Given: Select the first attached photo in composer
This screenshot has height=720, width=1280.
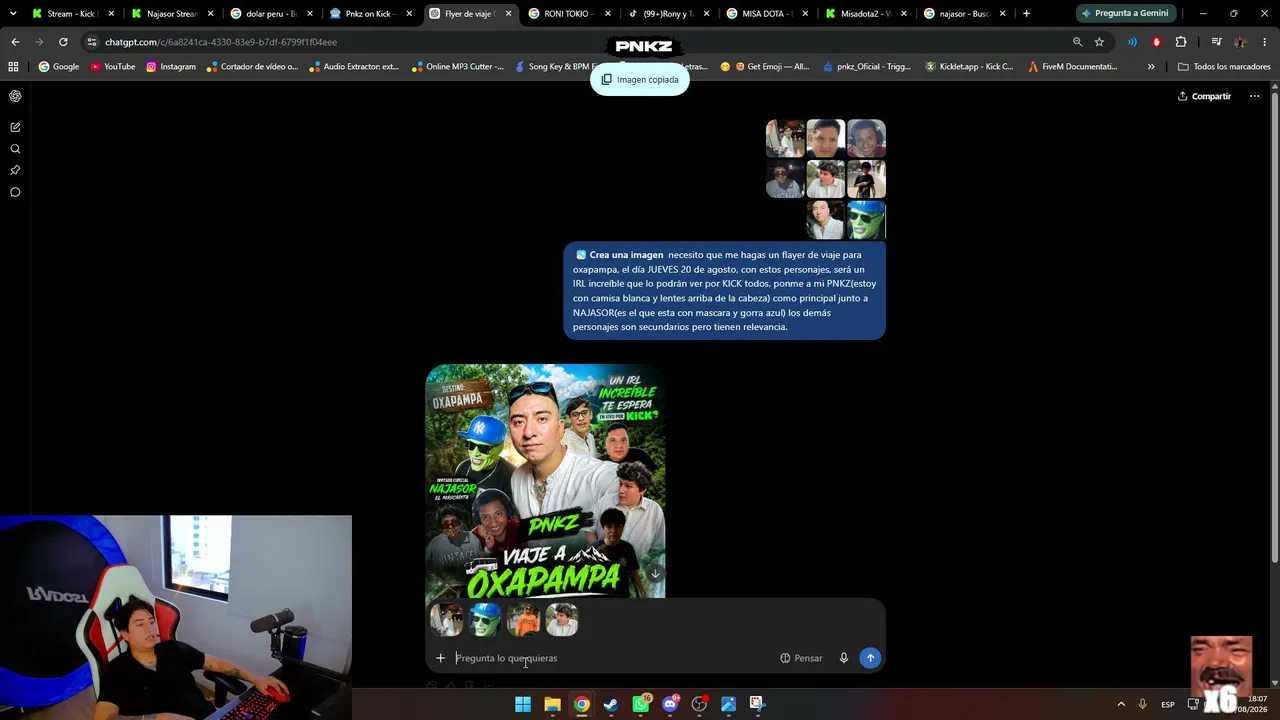Looking at the screenshot, I should 446,620.
